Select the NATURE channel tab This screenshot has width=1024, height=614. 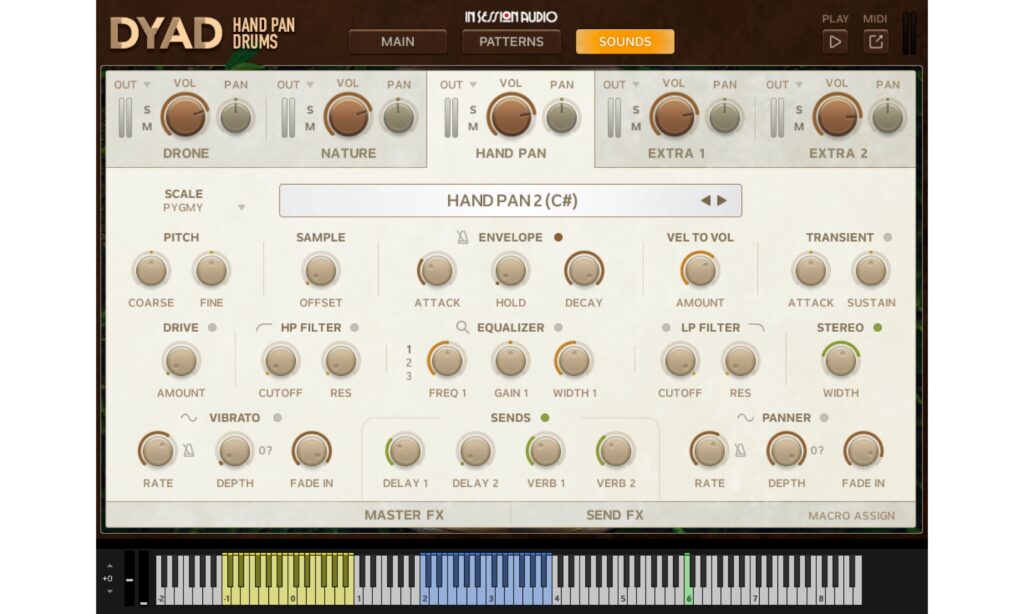pos(348,154)
